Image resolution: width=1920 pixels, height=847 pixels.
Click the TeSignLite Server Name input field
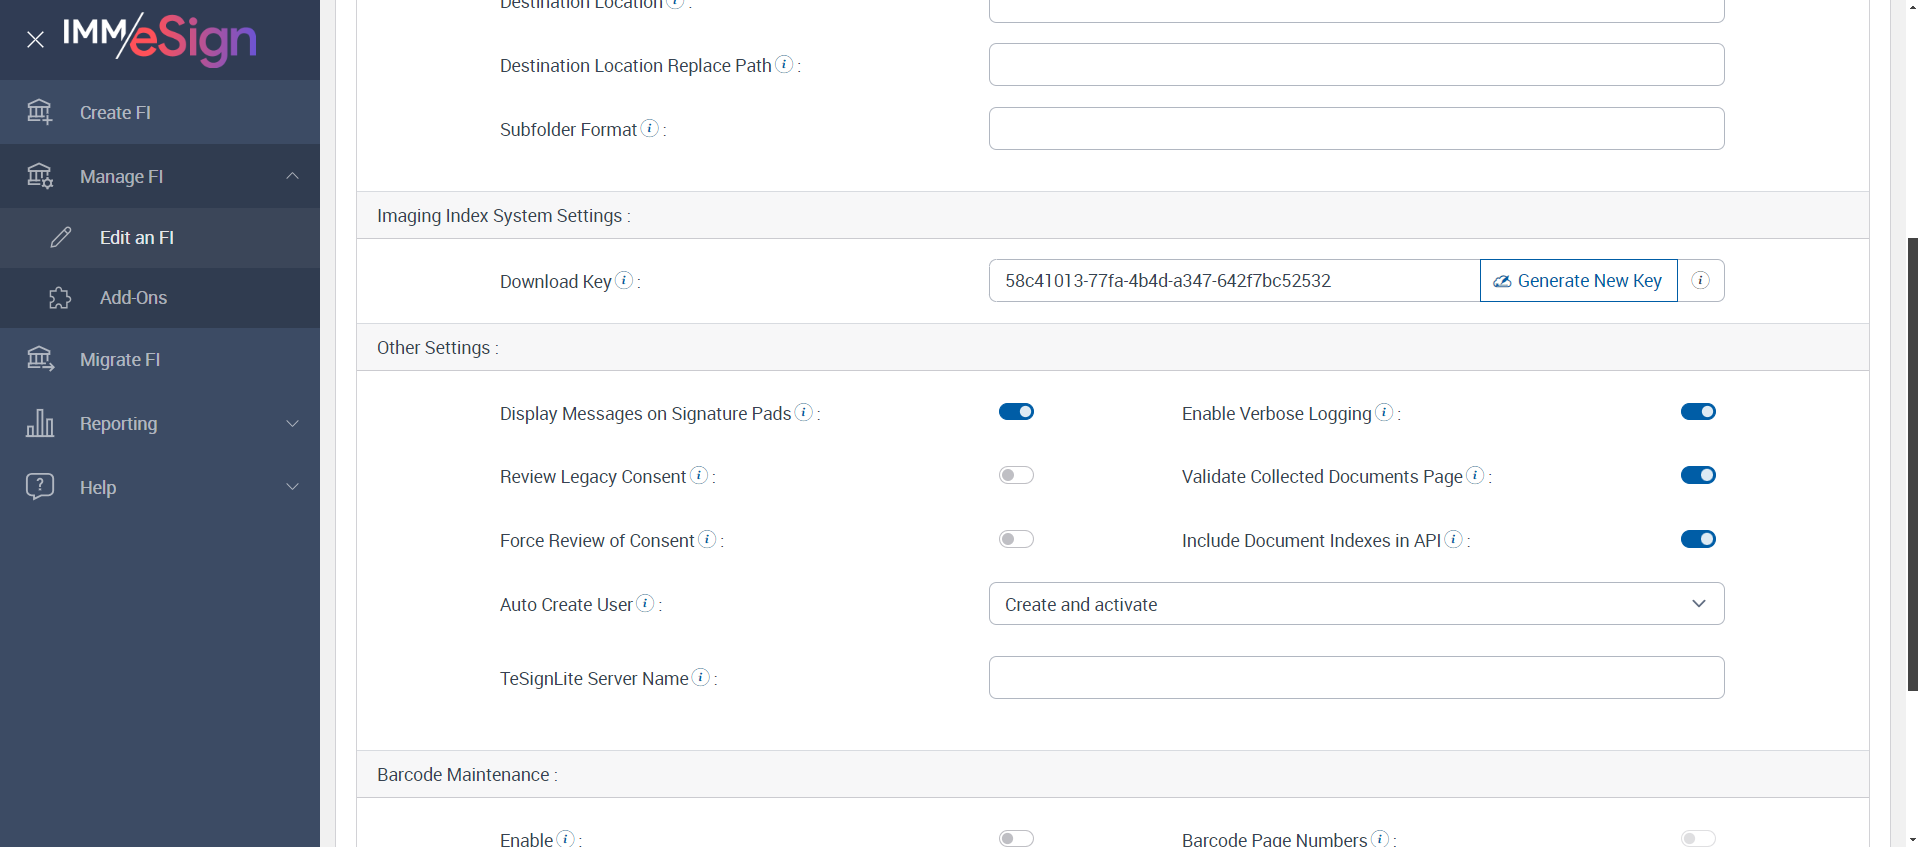coord(1356,678)
